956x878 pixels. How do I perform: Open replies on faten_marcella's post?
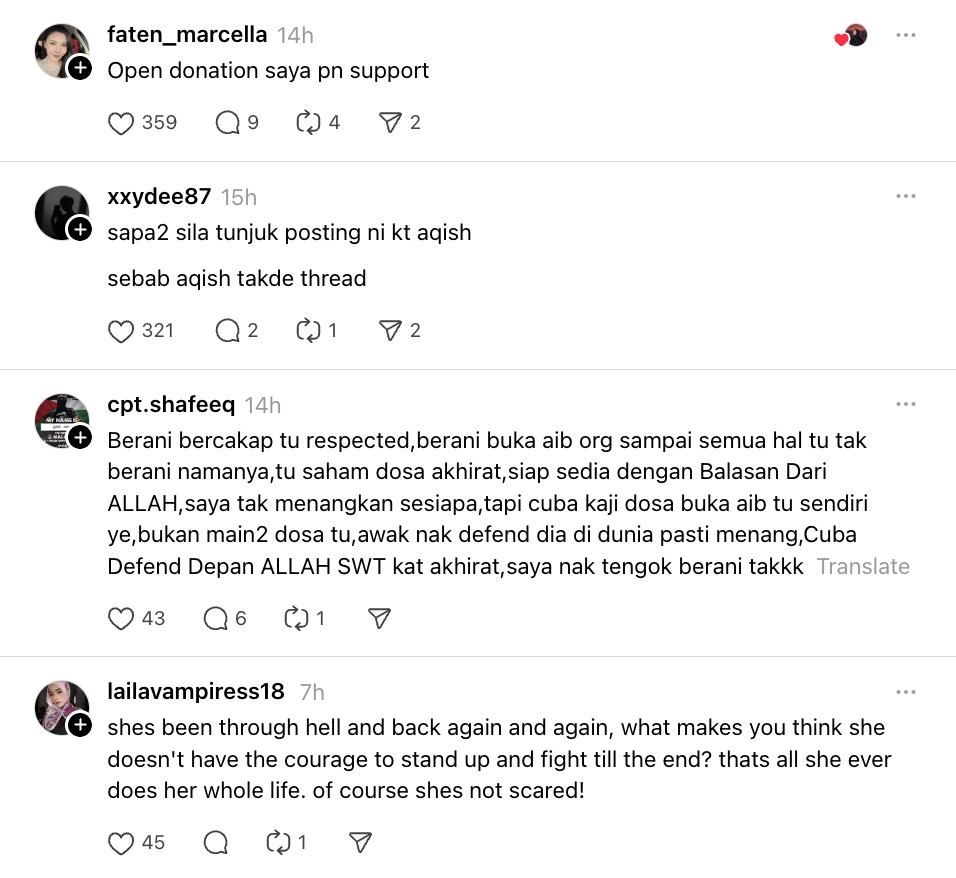click(228, 123)
